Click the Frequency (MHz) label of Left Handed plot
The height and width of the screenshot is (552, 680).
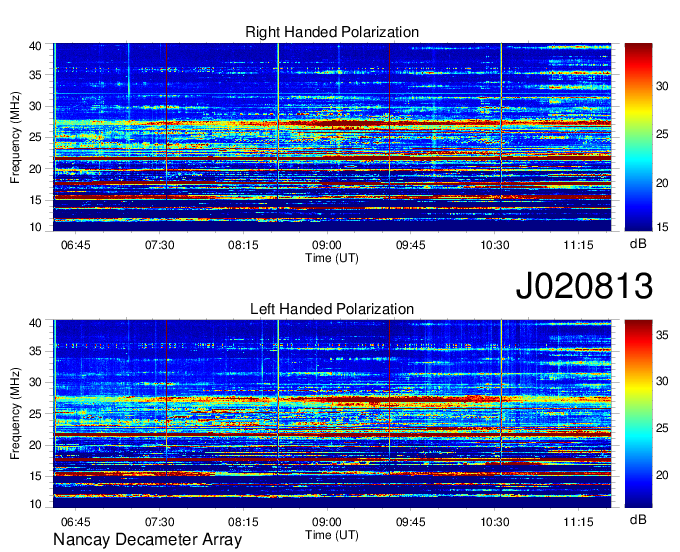coord(15,414)
